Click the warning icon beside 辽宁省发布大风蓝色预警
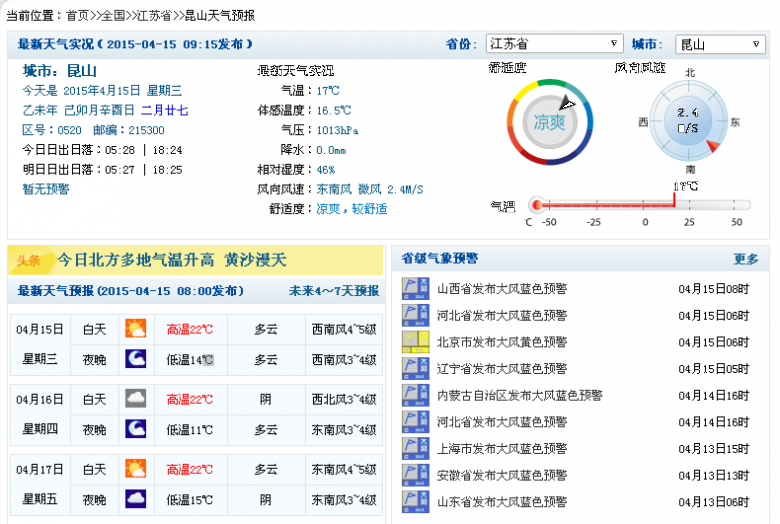The image size is (780, 524). tap(415, 369)
